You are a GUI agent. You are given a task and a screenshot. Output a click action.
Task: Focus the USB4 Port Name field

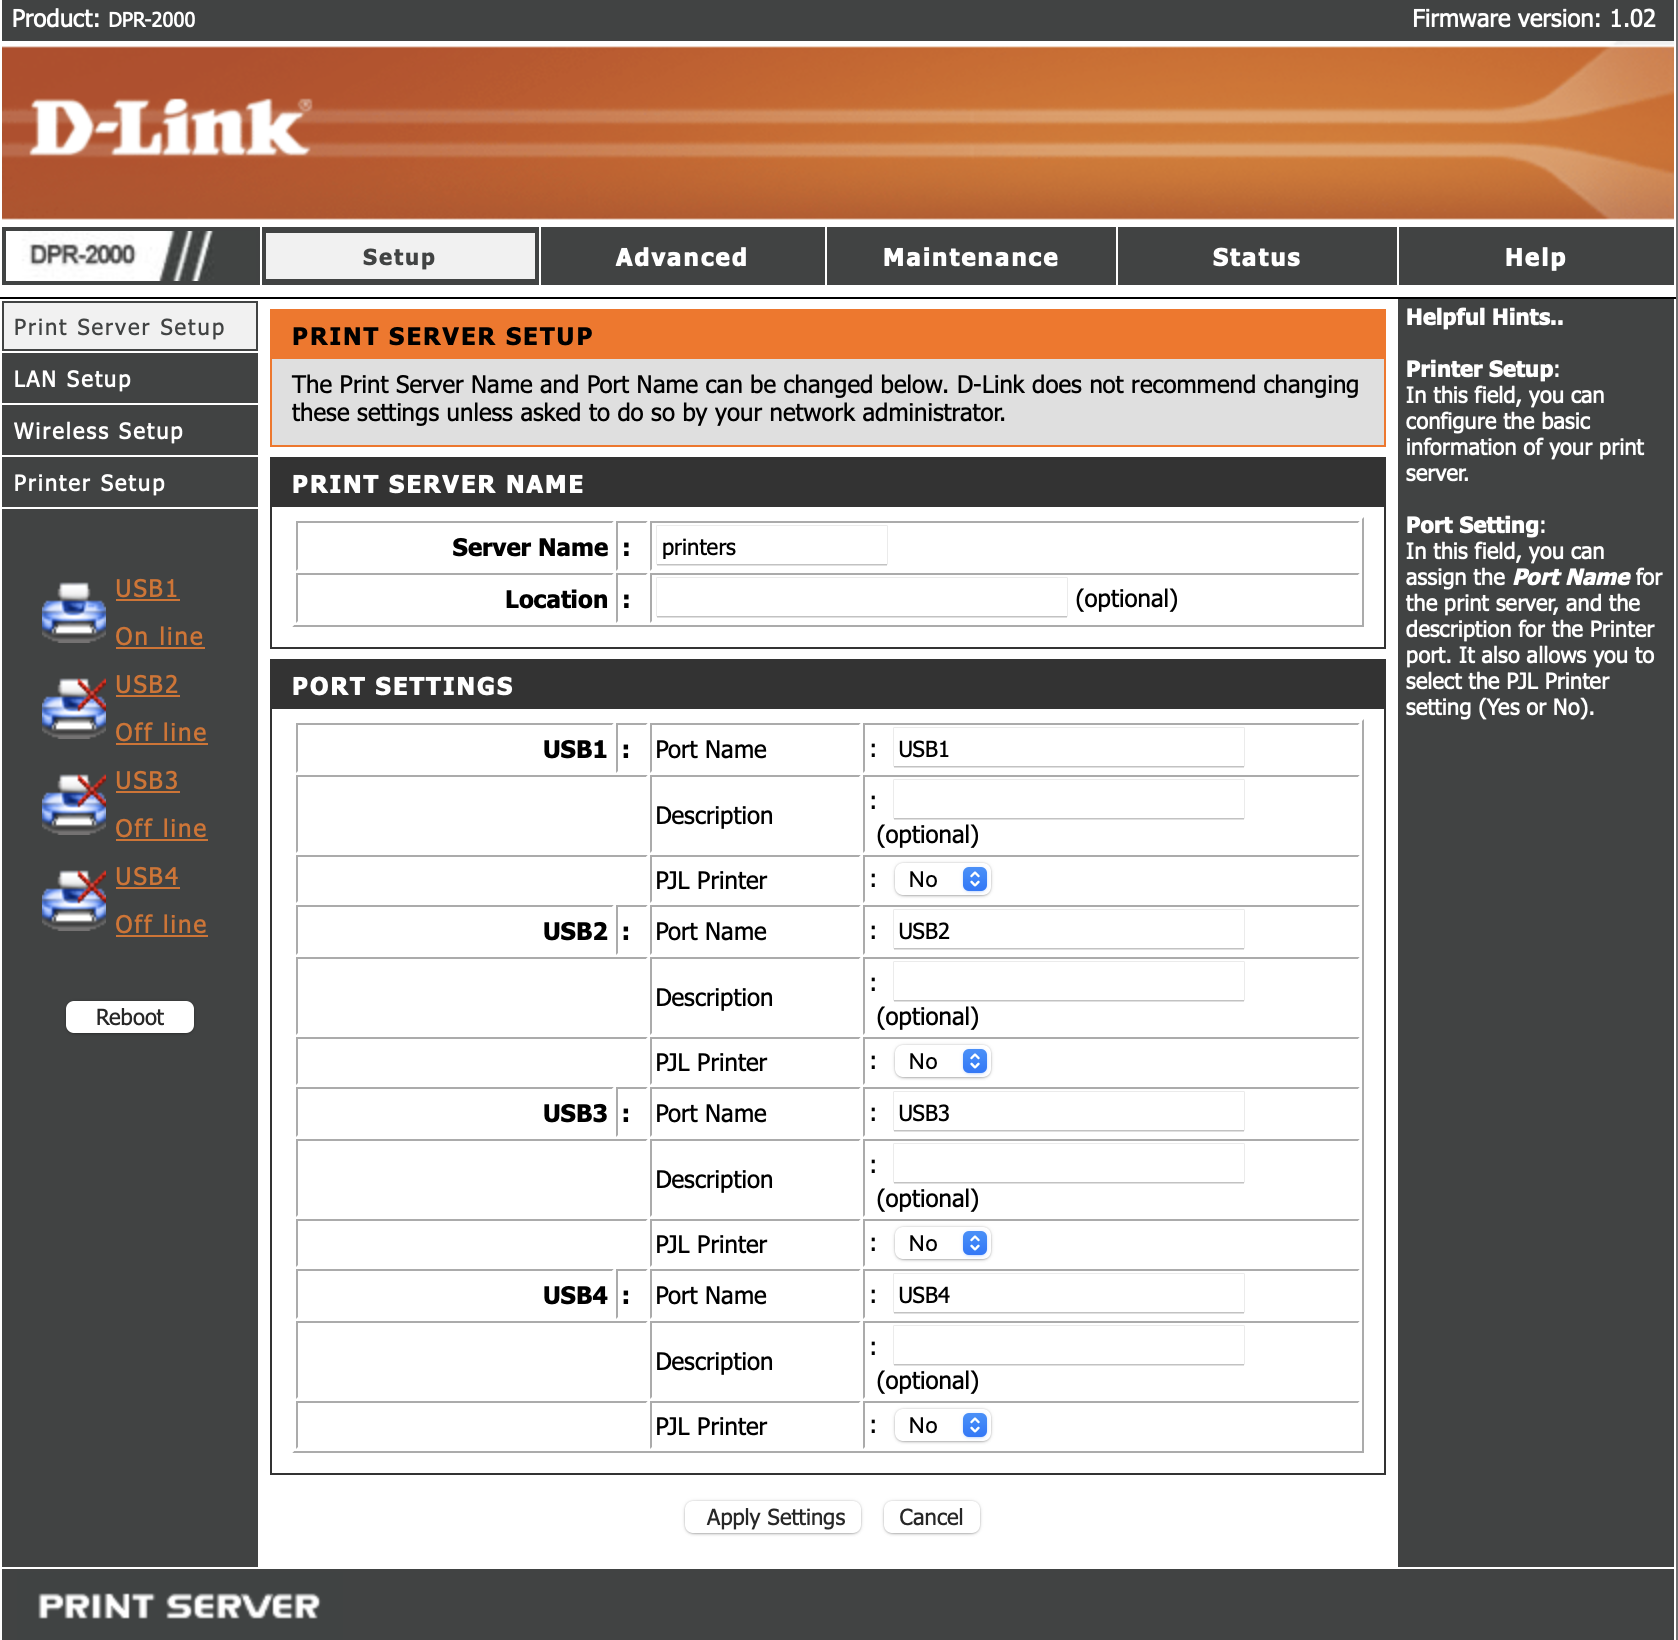point(1068,1294)
